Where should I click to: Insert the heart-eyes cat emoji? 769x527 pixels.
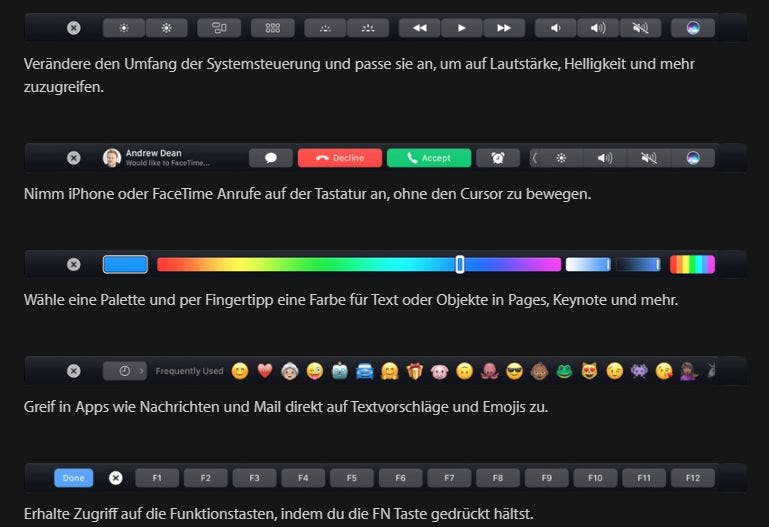(x=590, y=372)
